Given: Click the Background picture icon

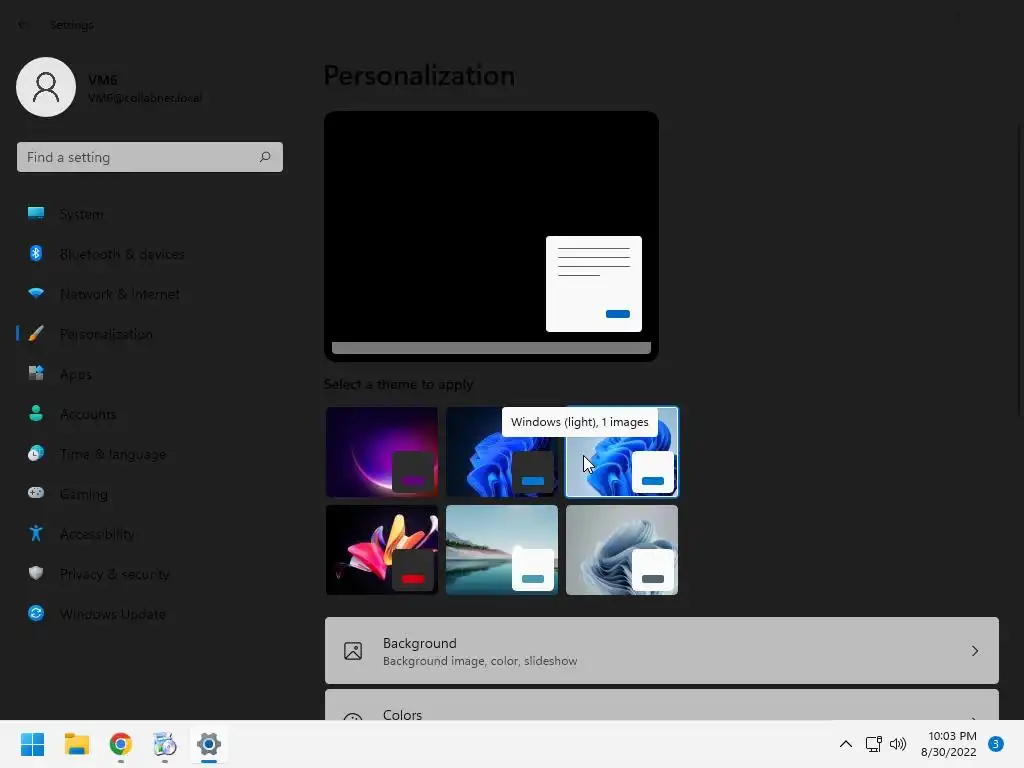Looking at the screenshot, I should (x=353, y=651).
